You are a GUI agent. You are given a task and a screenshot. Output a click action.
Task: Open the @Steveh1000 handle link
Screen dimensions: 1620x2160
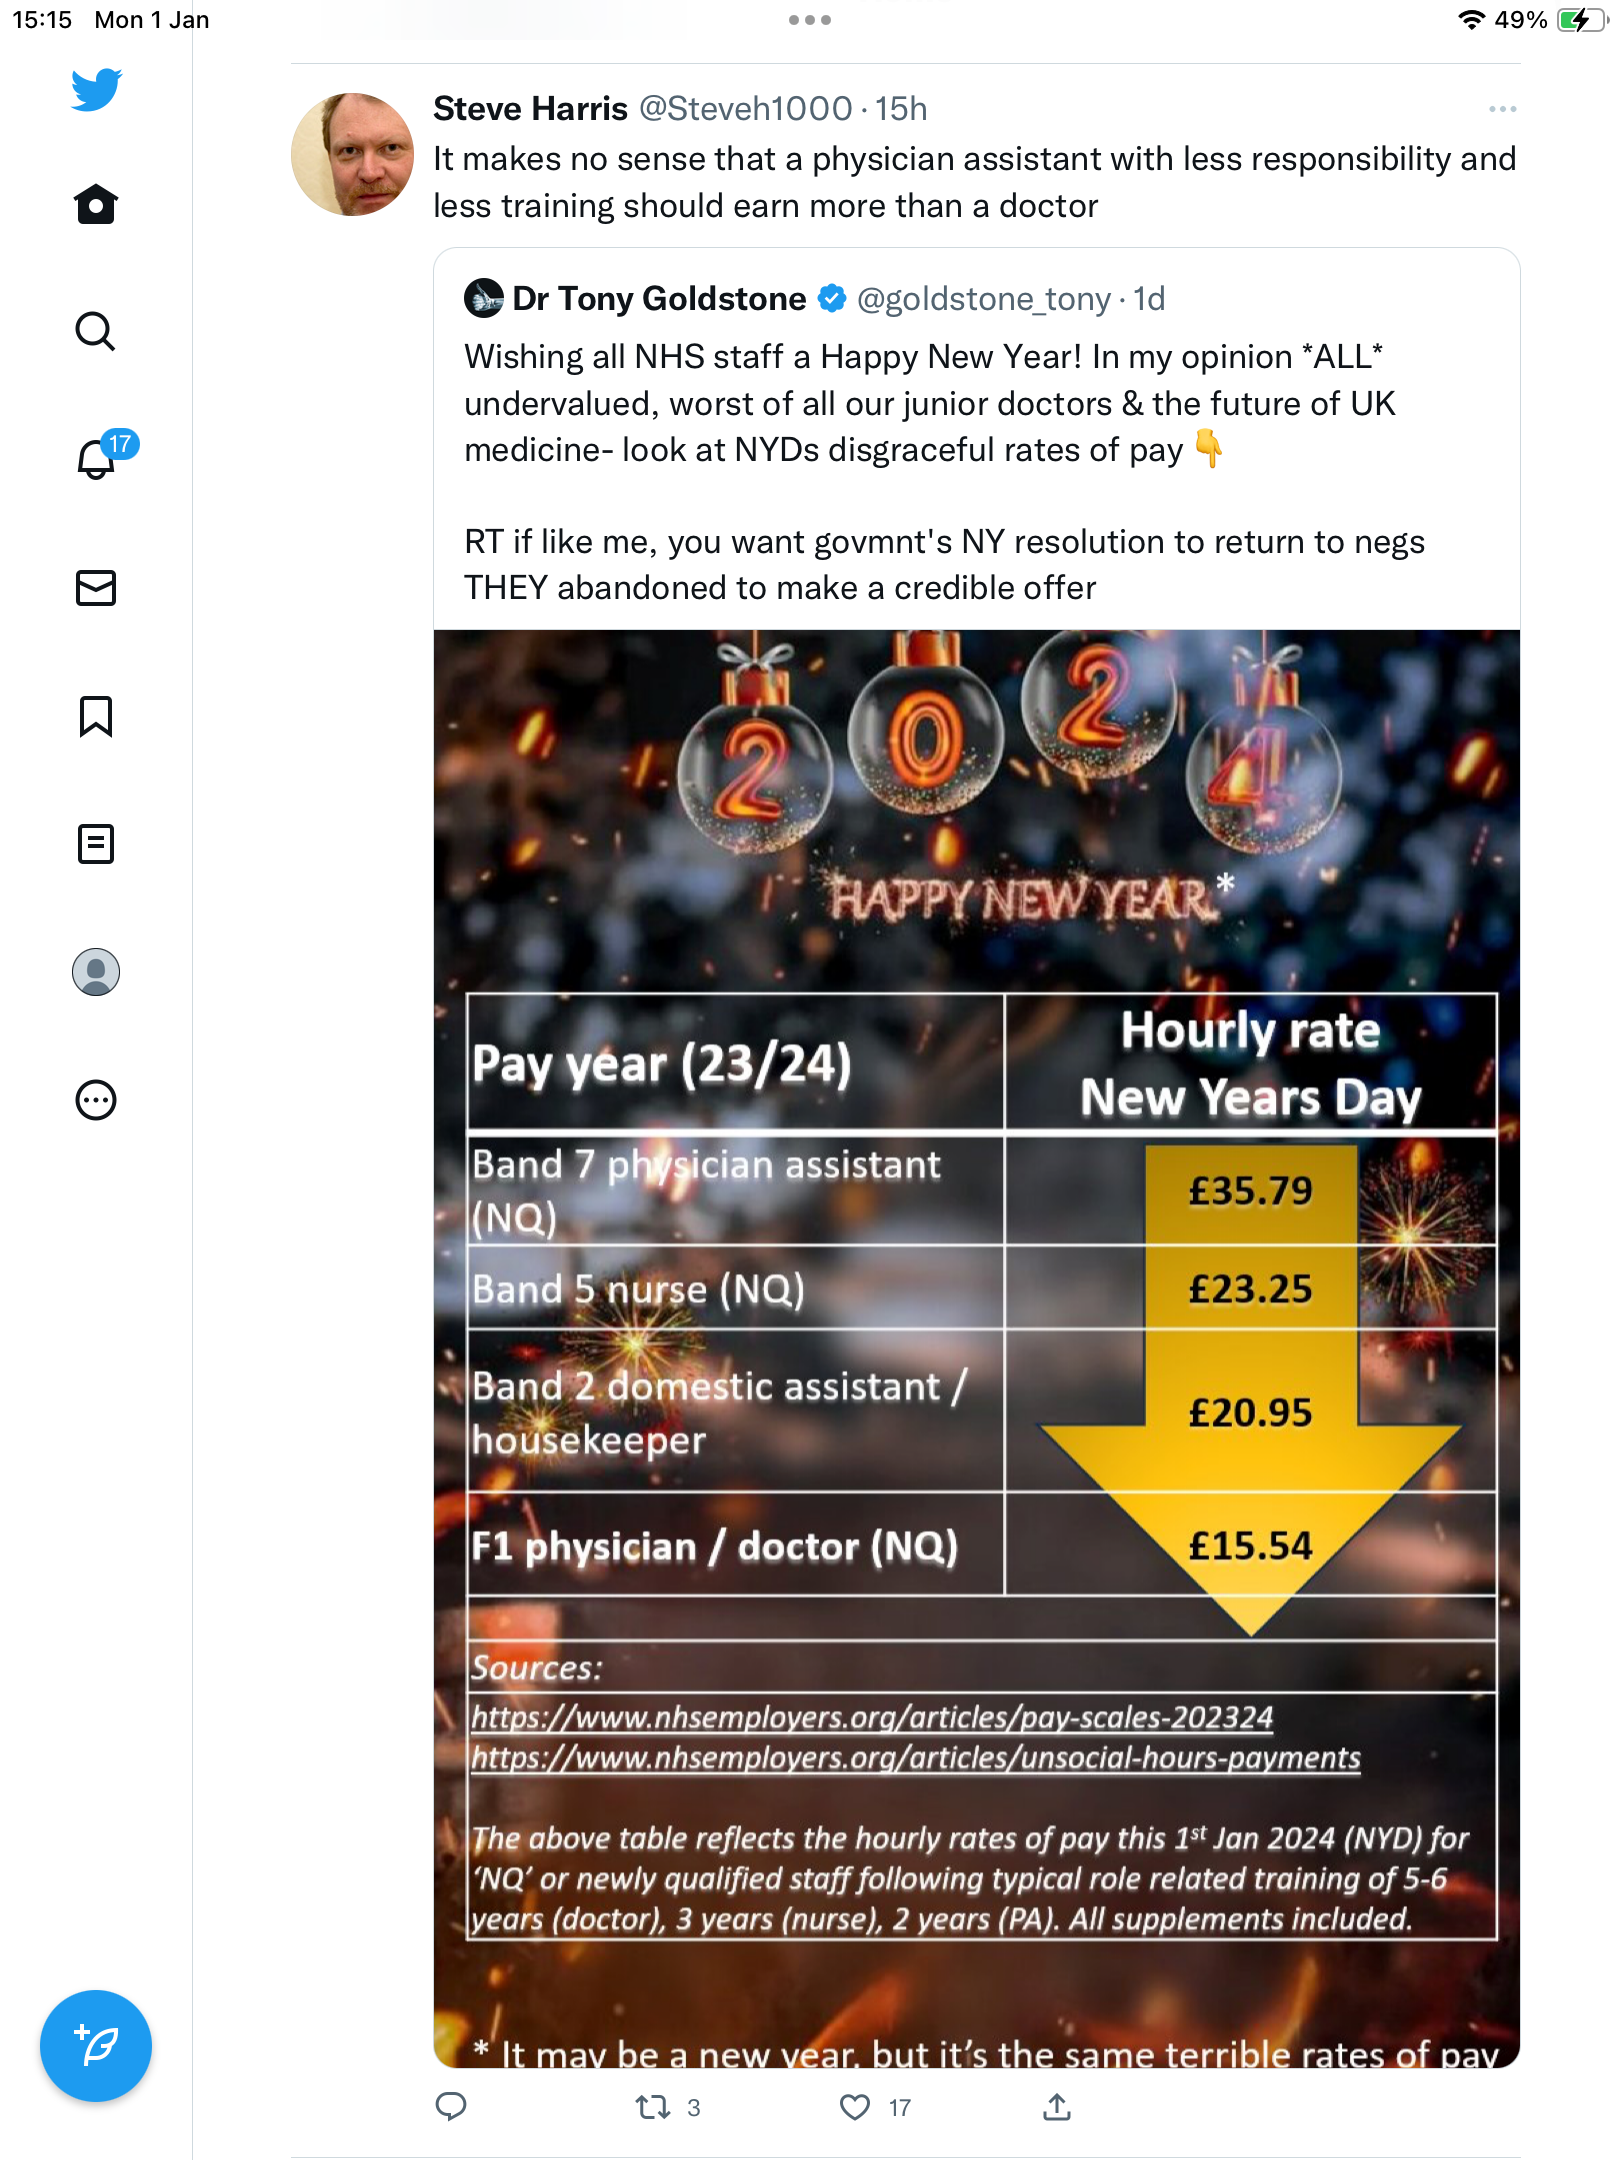pos(745,108)
